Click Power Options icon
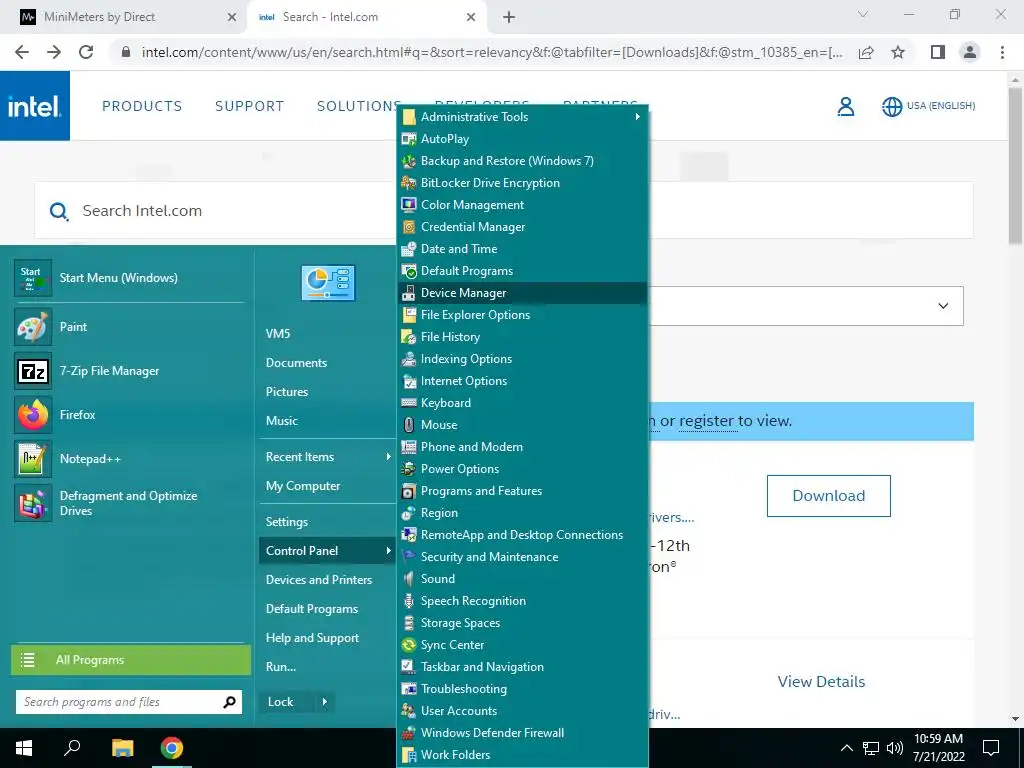Viewport: 1024px width, 768px height. (x=409, y=469)
